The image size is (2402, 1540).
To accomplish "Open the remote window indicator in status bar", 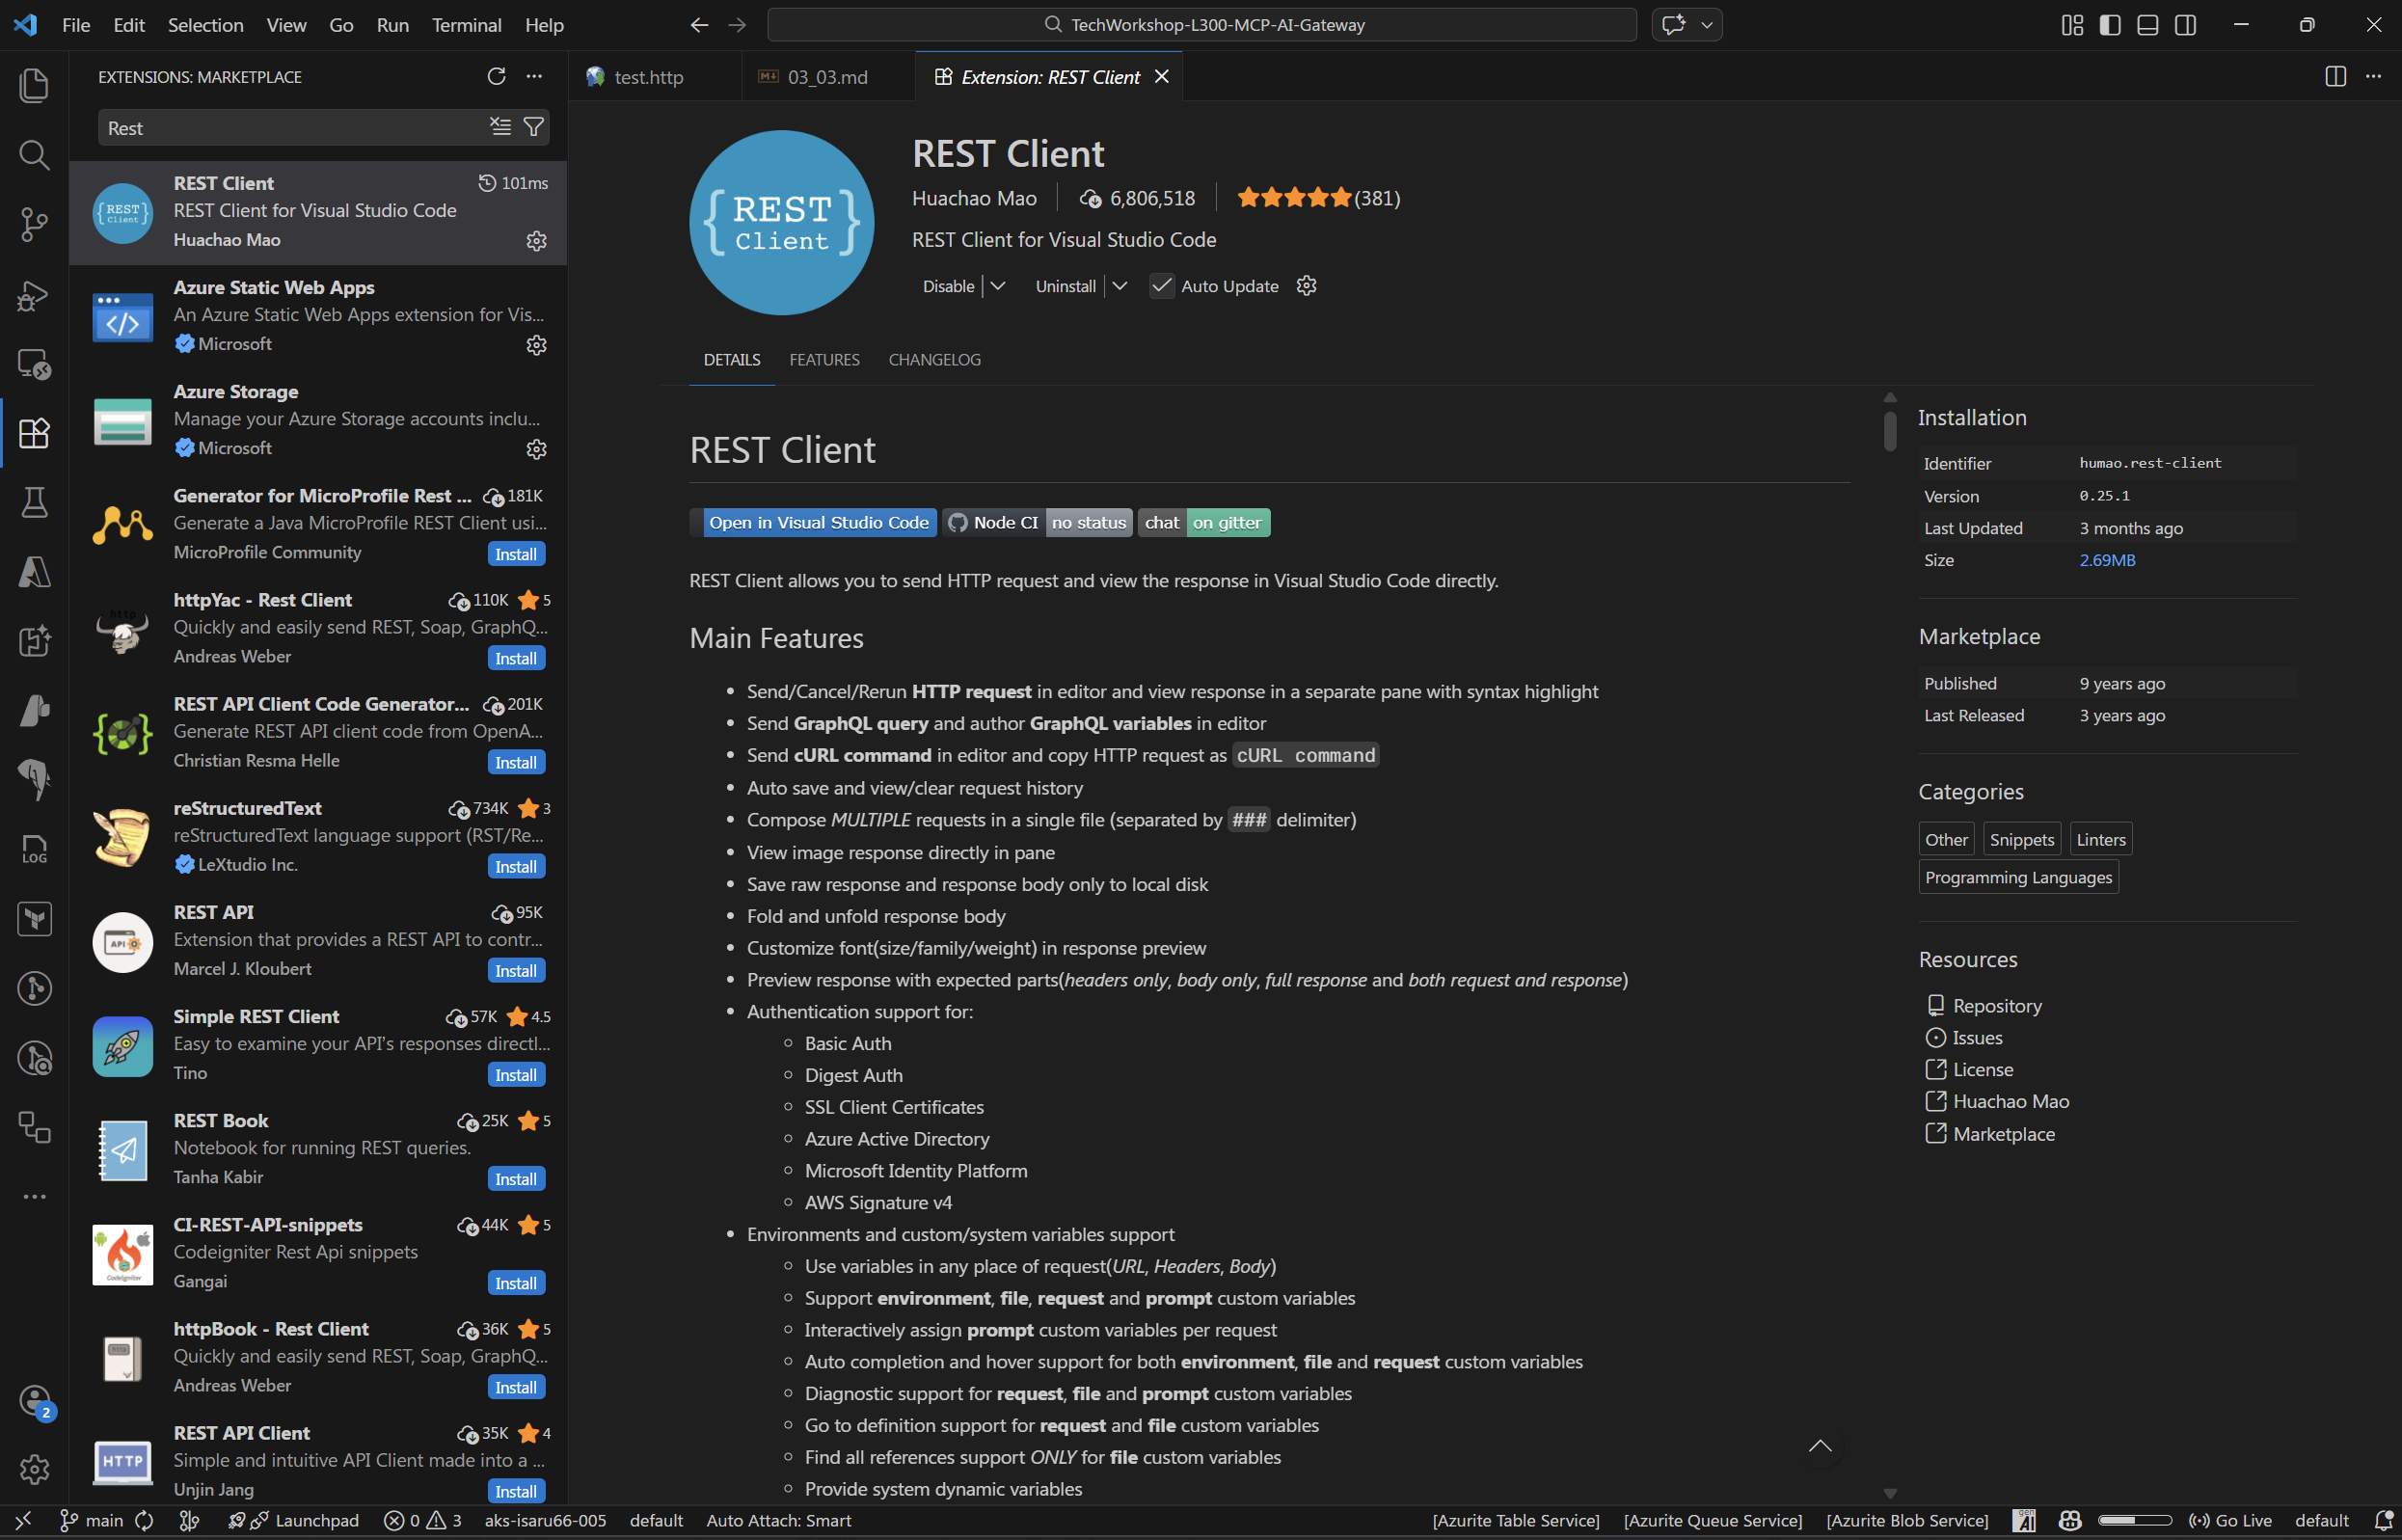I will (24, 1520).
